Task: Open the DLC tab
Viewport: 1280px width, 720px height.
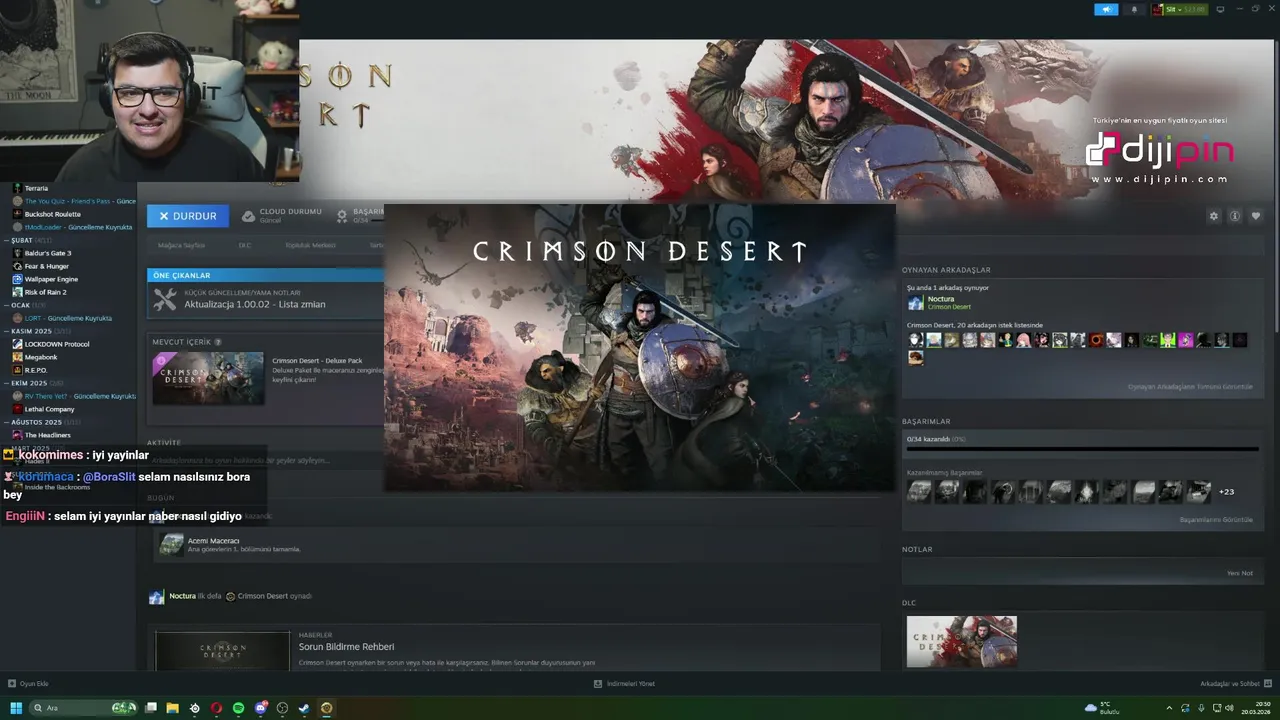Action: [244, 245]
